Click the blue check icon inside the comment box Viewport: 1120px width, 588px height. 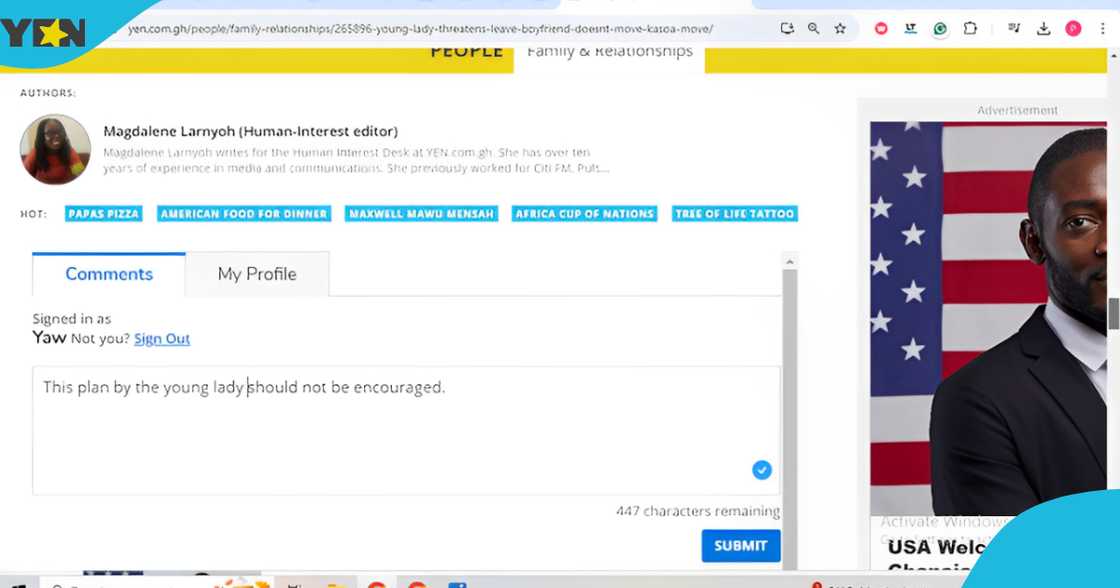pyautogui.click(x=762, y=470)
